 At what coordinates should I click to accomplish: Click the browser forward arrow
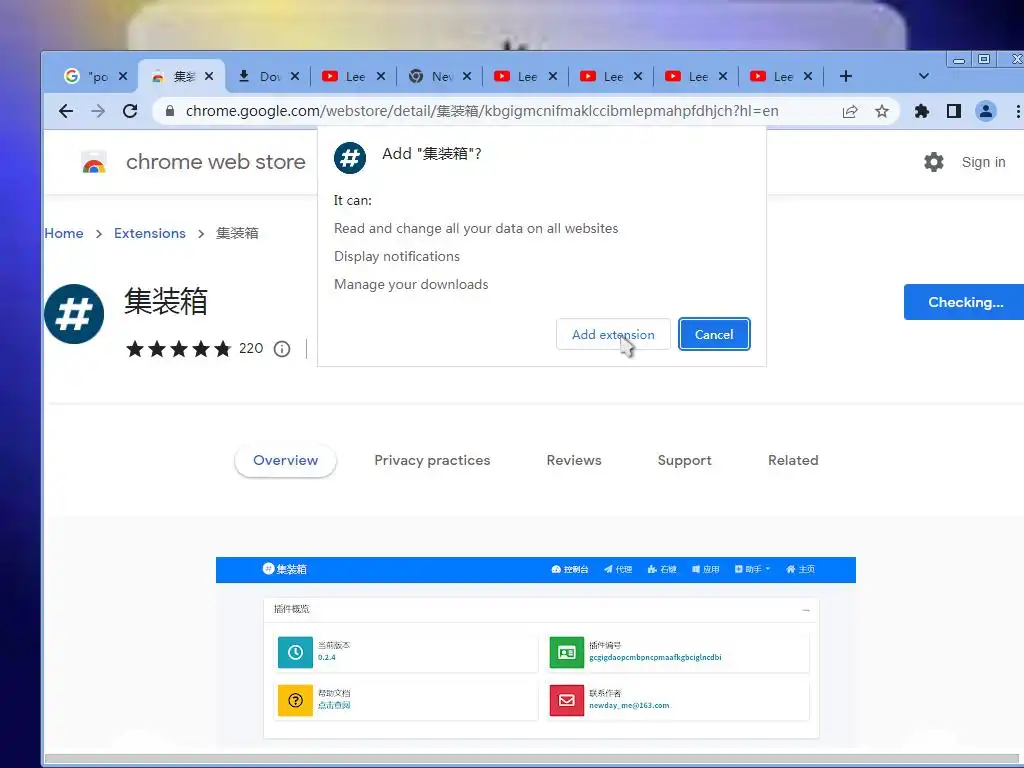[x=98, y=111]
